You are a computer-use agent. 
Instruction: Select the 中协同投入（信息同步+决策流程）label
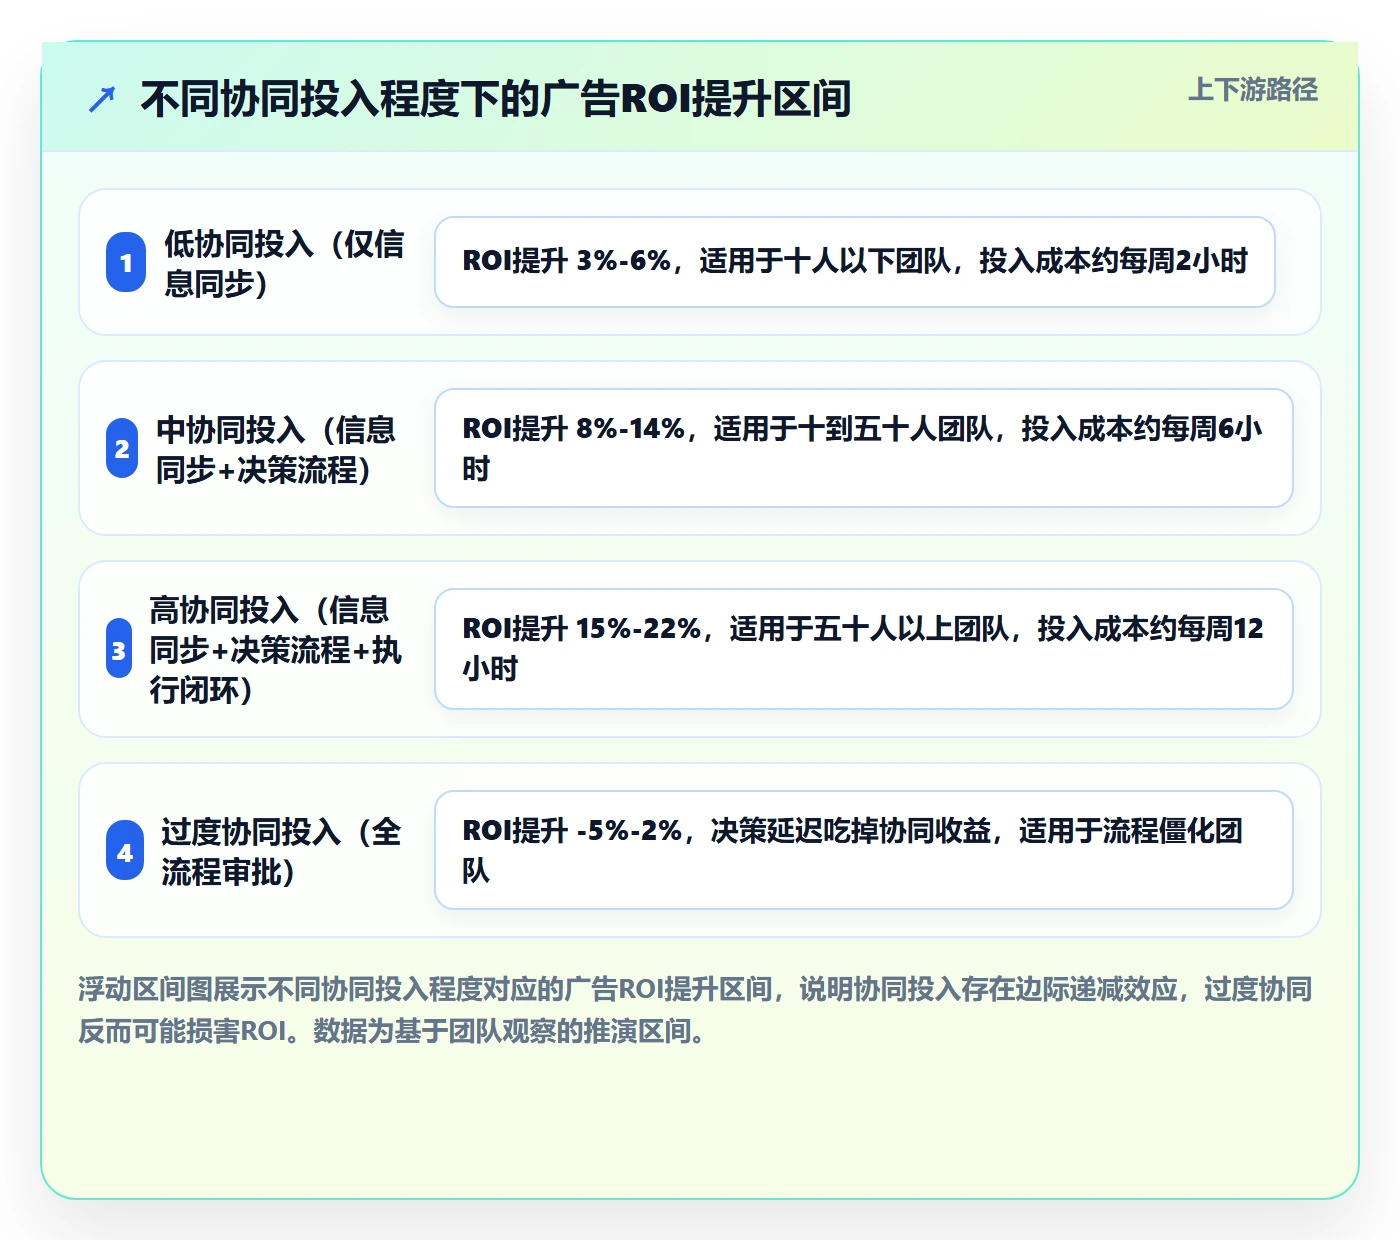[x=276, y=449]
